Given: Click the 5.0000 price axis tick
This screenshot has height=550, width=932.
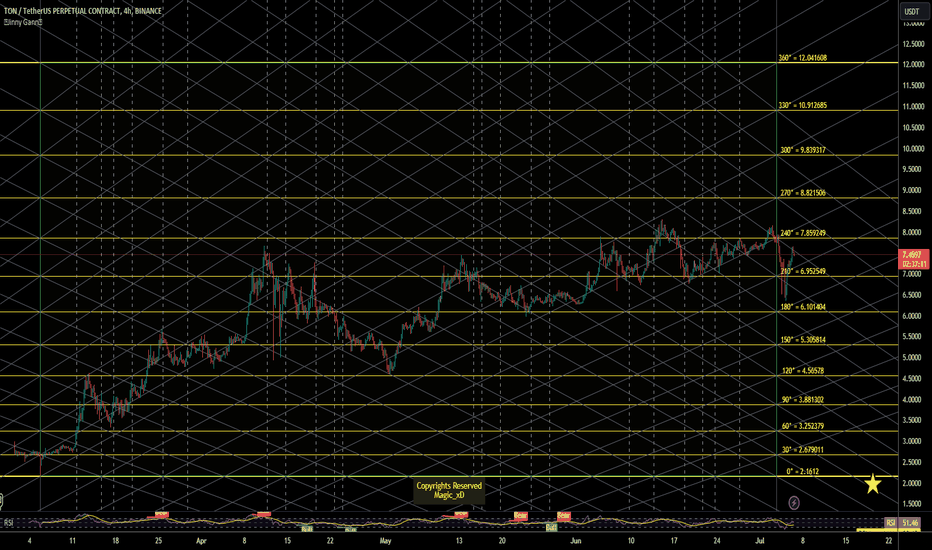Looking at the screenshot, I should (913, 357).
